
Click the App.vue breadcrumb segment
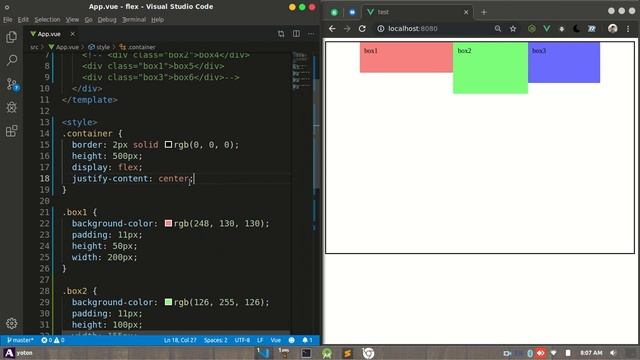point(64,47)
